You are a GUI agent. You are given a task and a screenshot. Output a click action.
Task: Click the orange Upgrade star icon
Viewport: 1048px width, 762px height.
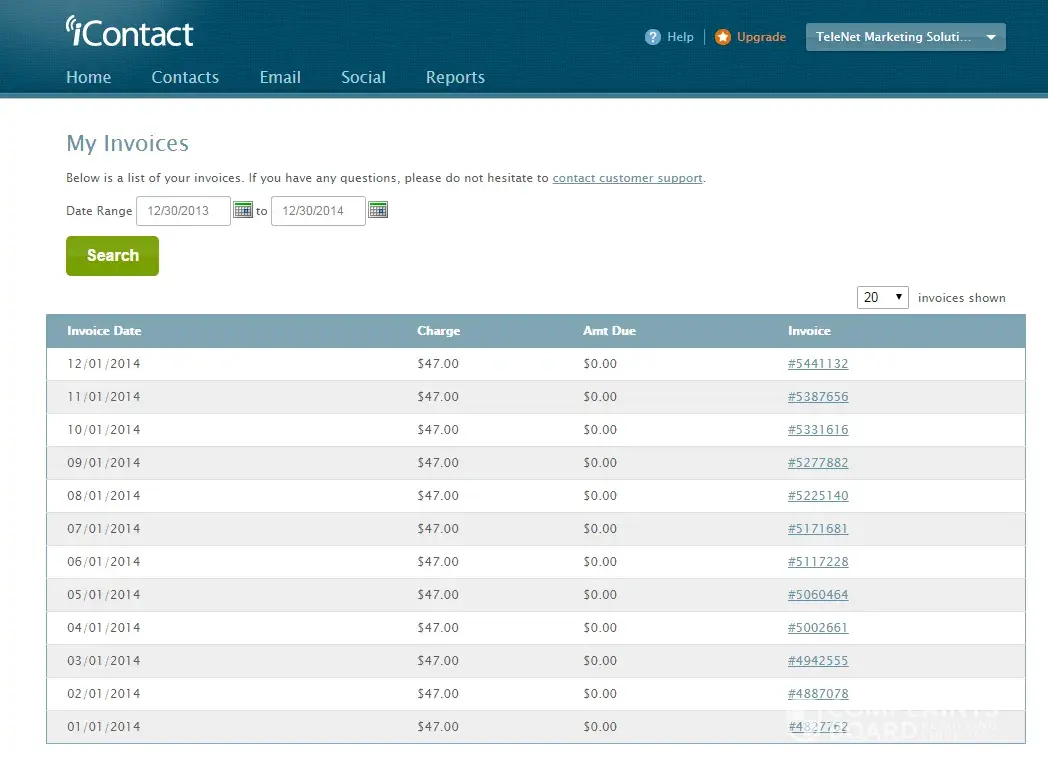tap(723, 37)
